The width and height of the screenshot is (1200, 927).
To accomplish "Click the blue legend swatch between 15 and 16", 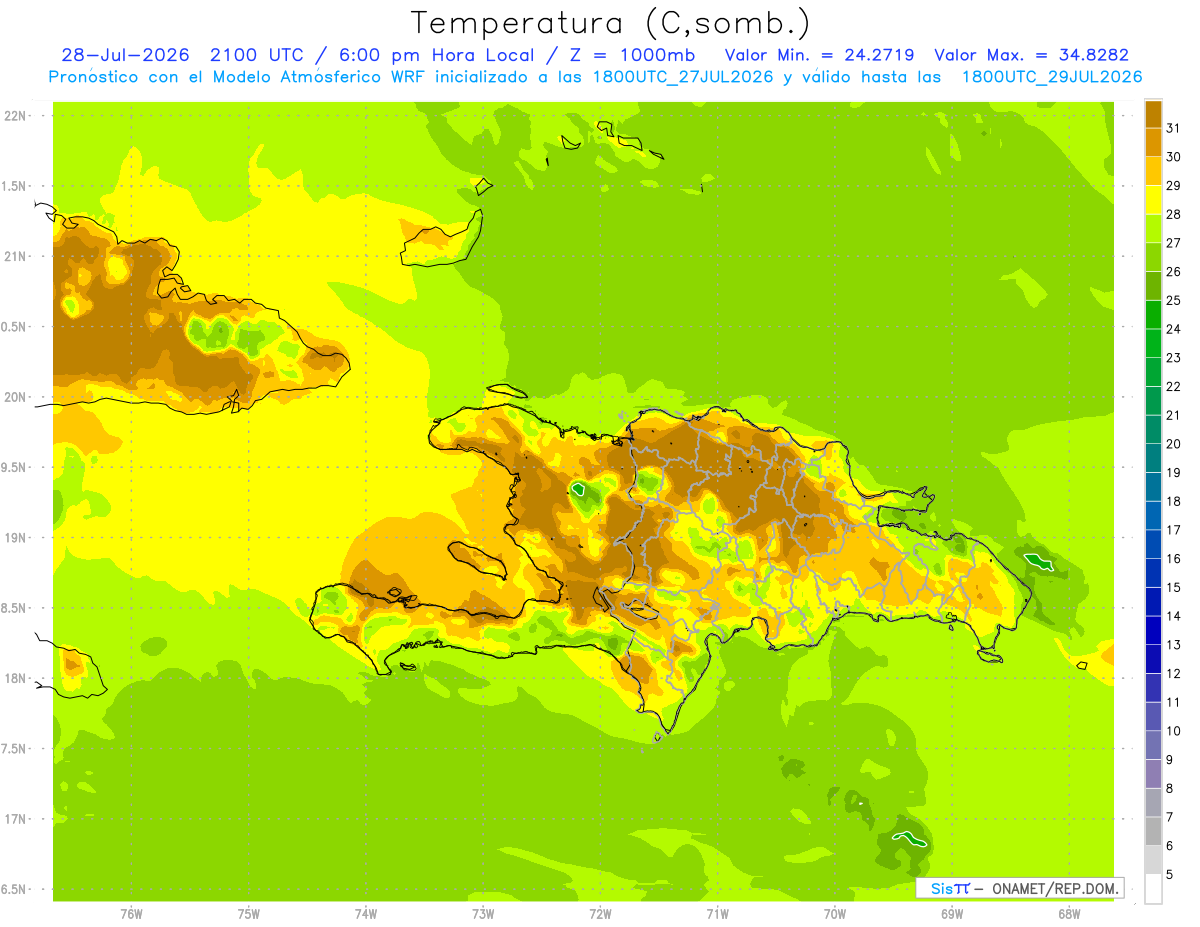I will pos(1153,573).
